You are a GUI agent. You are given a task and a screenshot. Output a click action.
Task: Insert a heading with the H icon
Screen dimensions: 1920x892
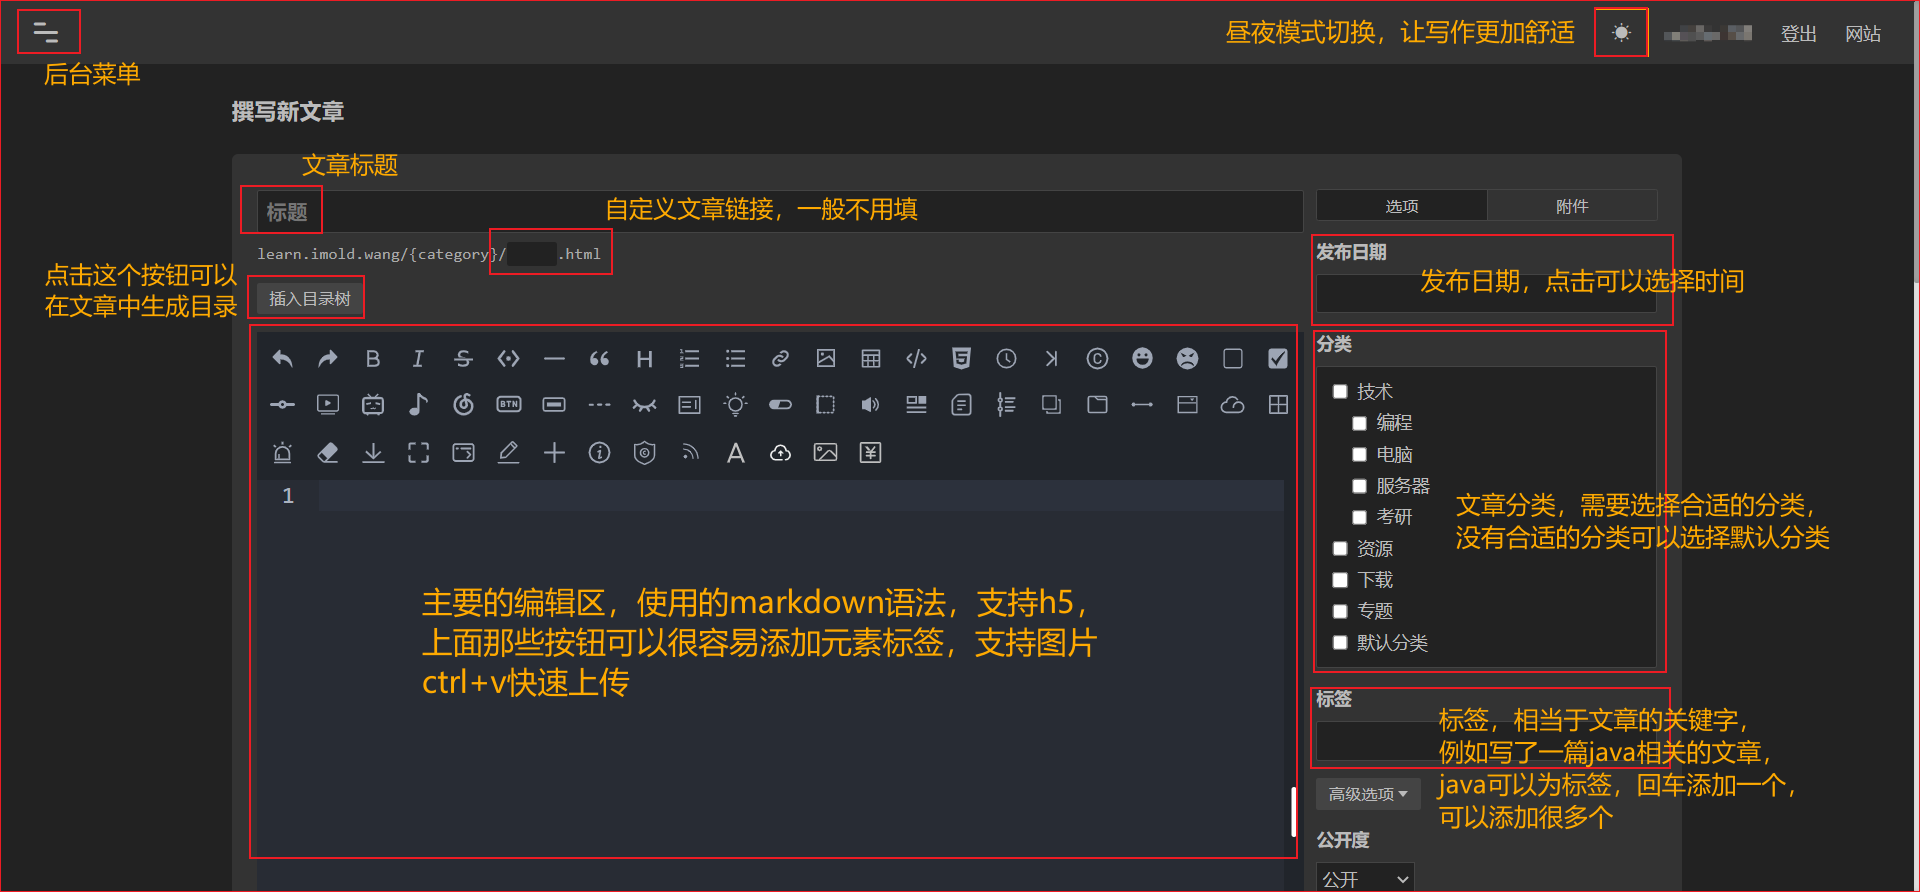[645, 358]
